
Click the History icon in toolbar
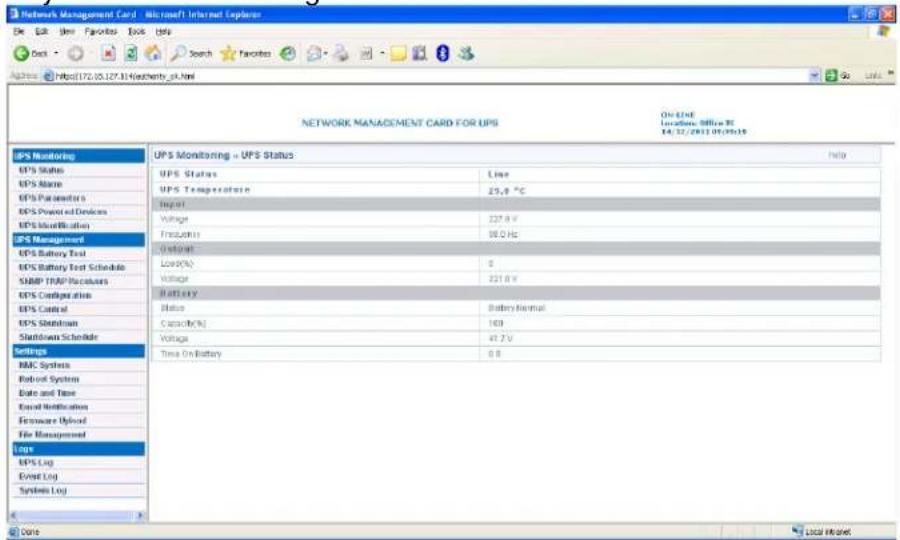click(288, 53)
